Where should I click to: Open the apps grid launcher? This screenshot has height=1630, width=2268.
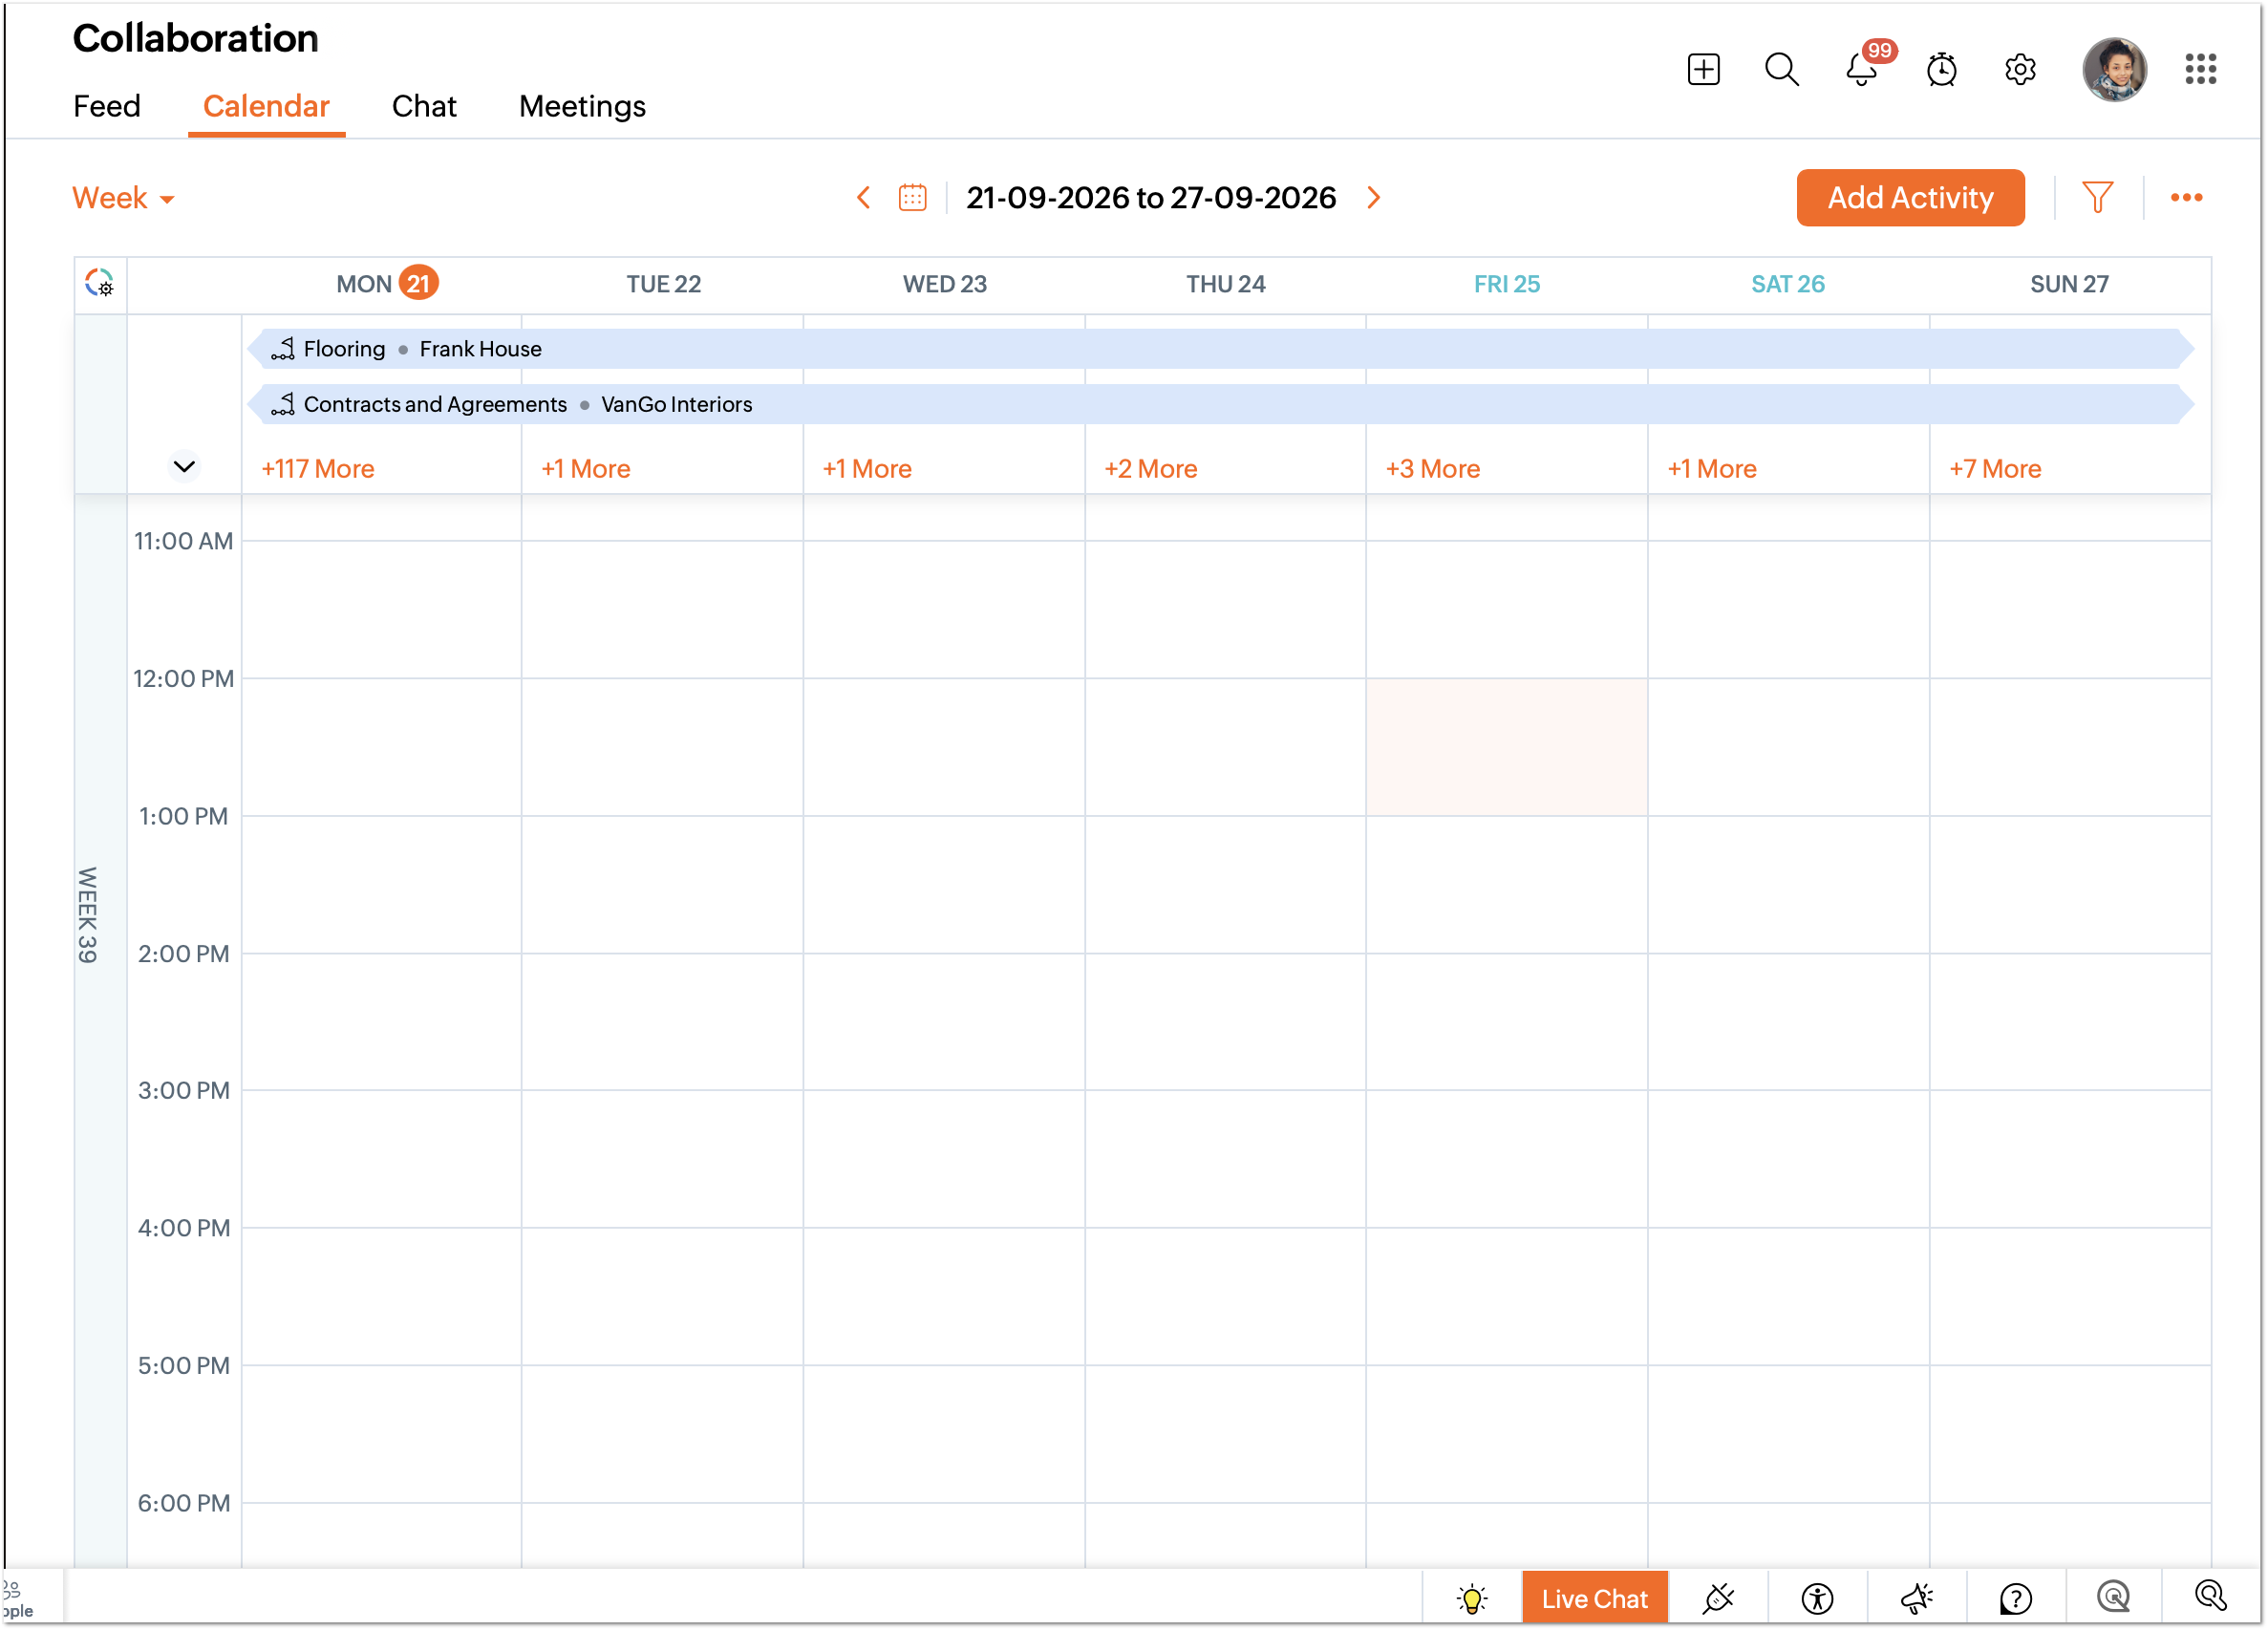(2200, 69)
